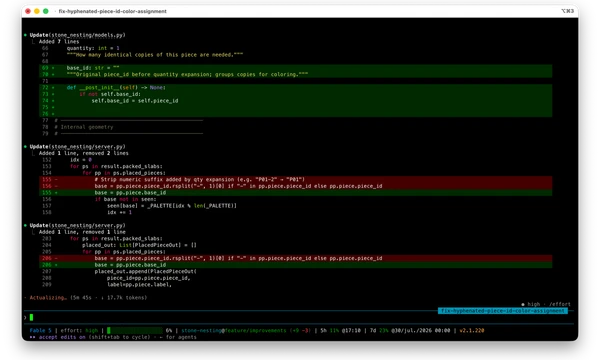Click the highlighted fix-hyphenated-piece-id-color-assignment badge above the prompt
The image size is (600, 360).
(503, 311)
